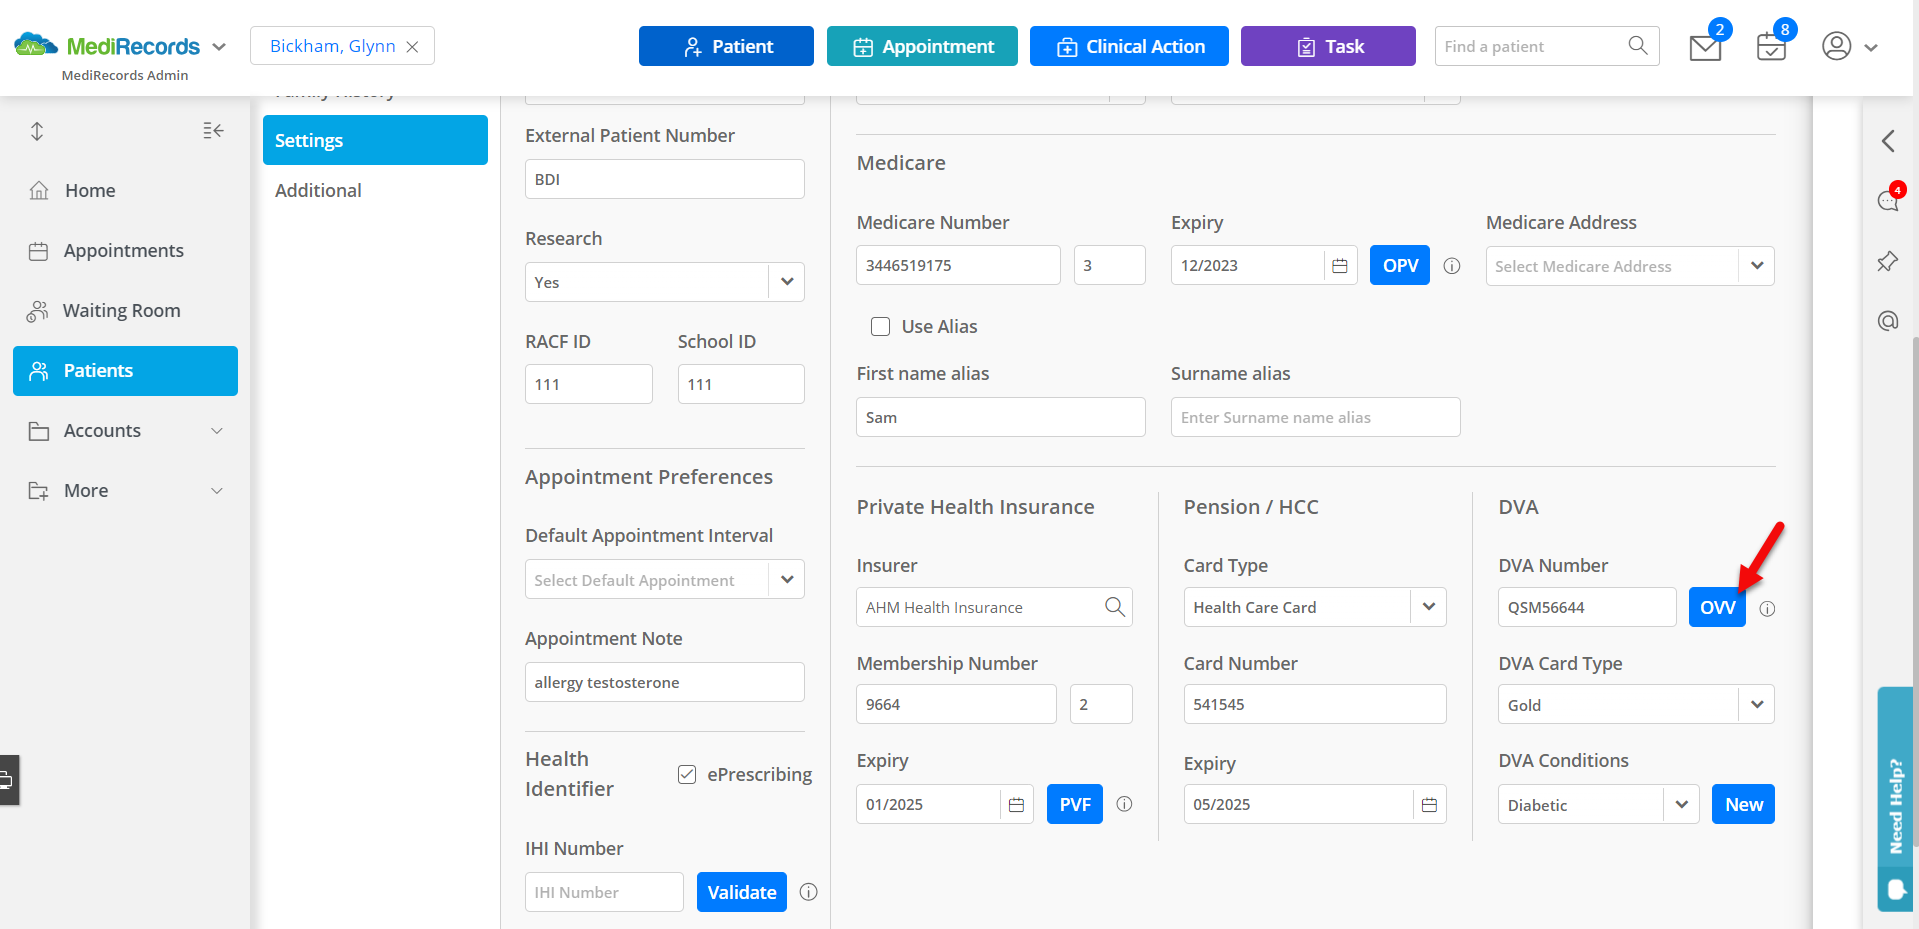
Task: Click the Validate IHI button
Action: click(x=741, y=892)
